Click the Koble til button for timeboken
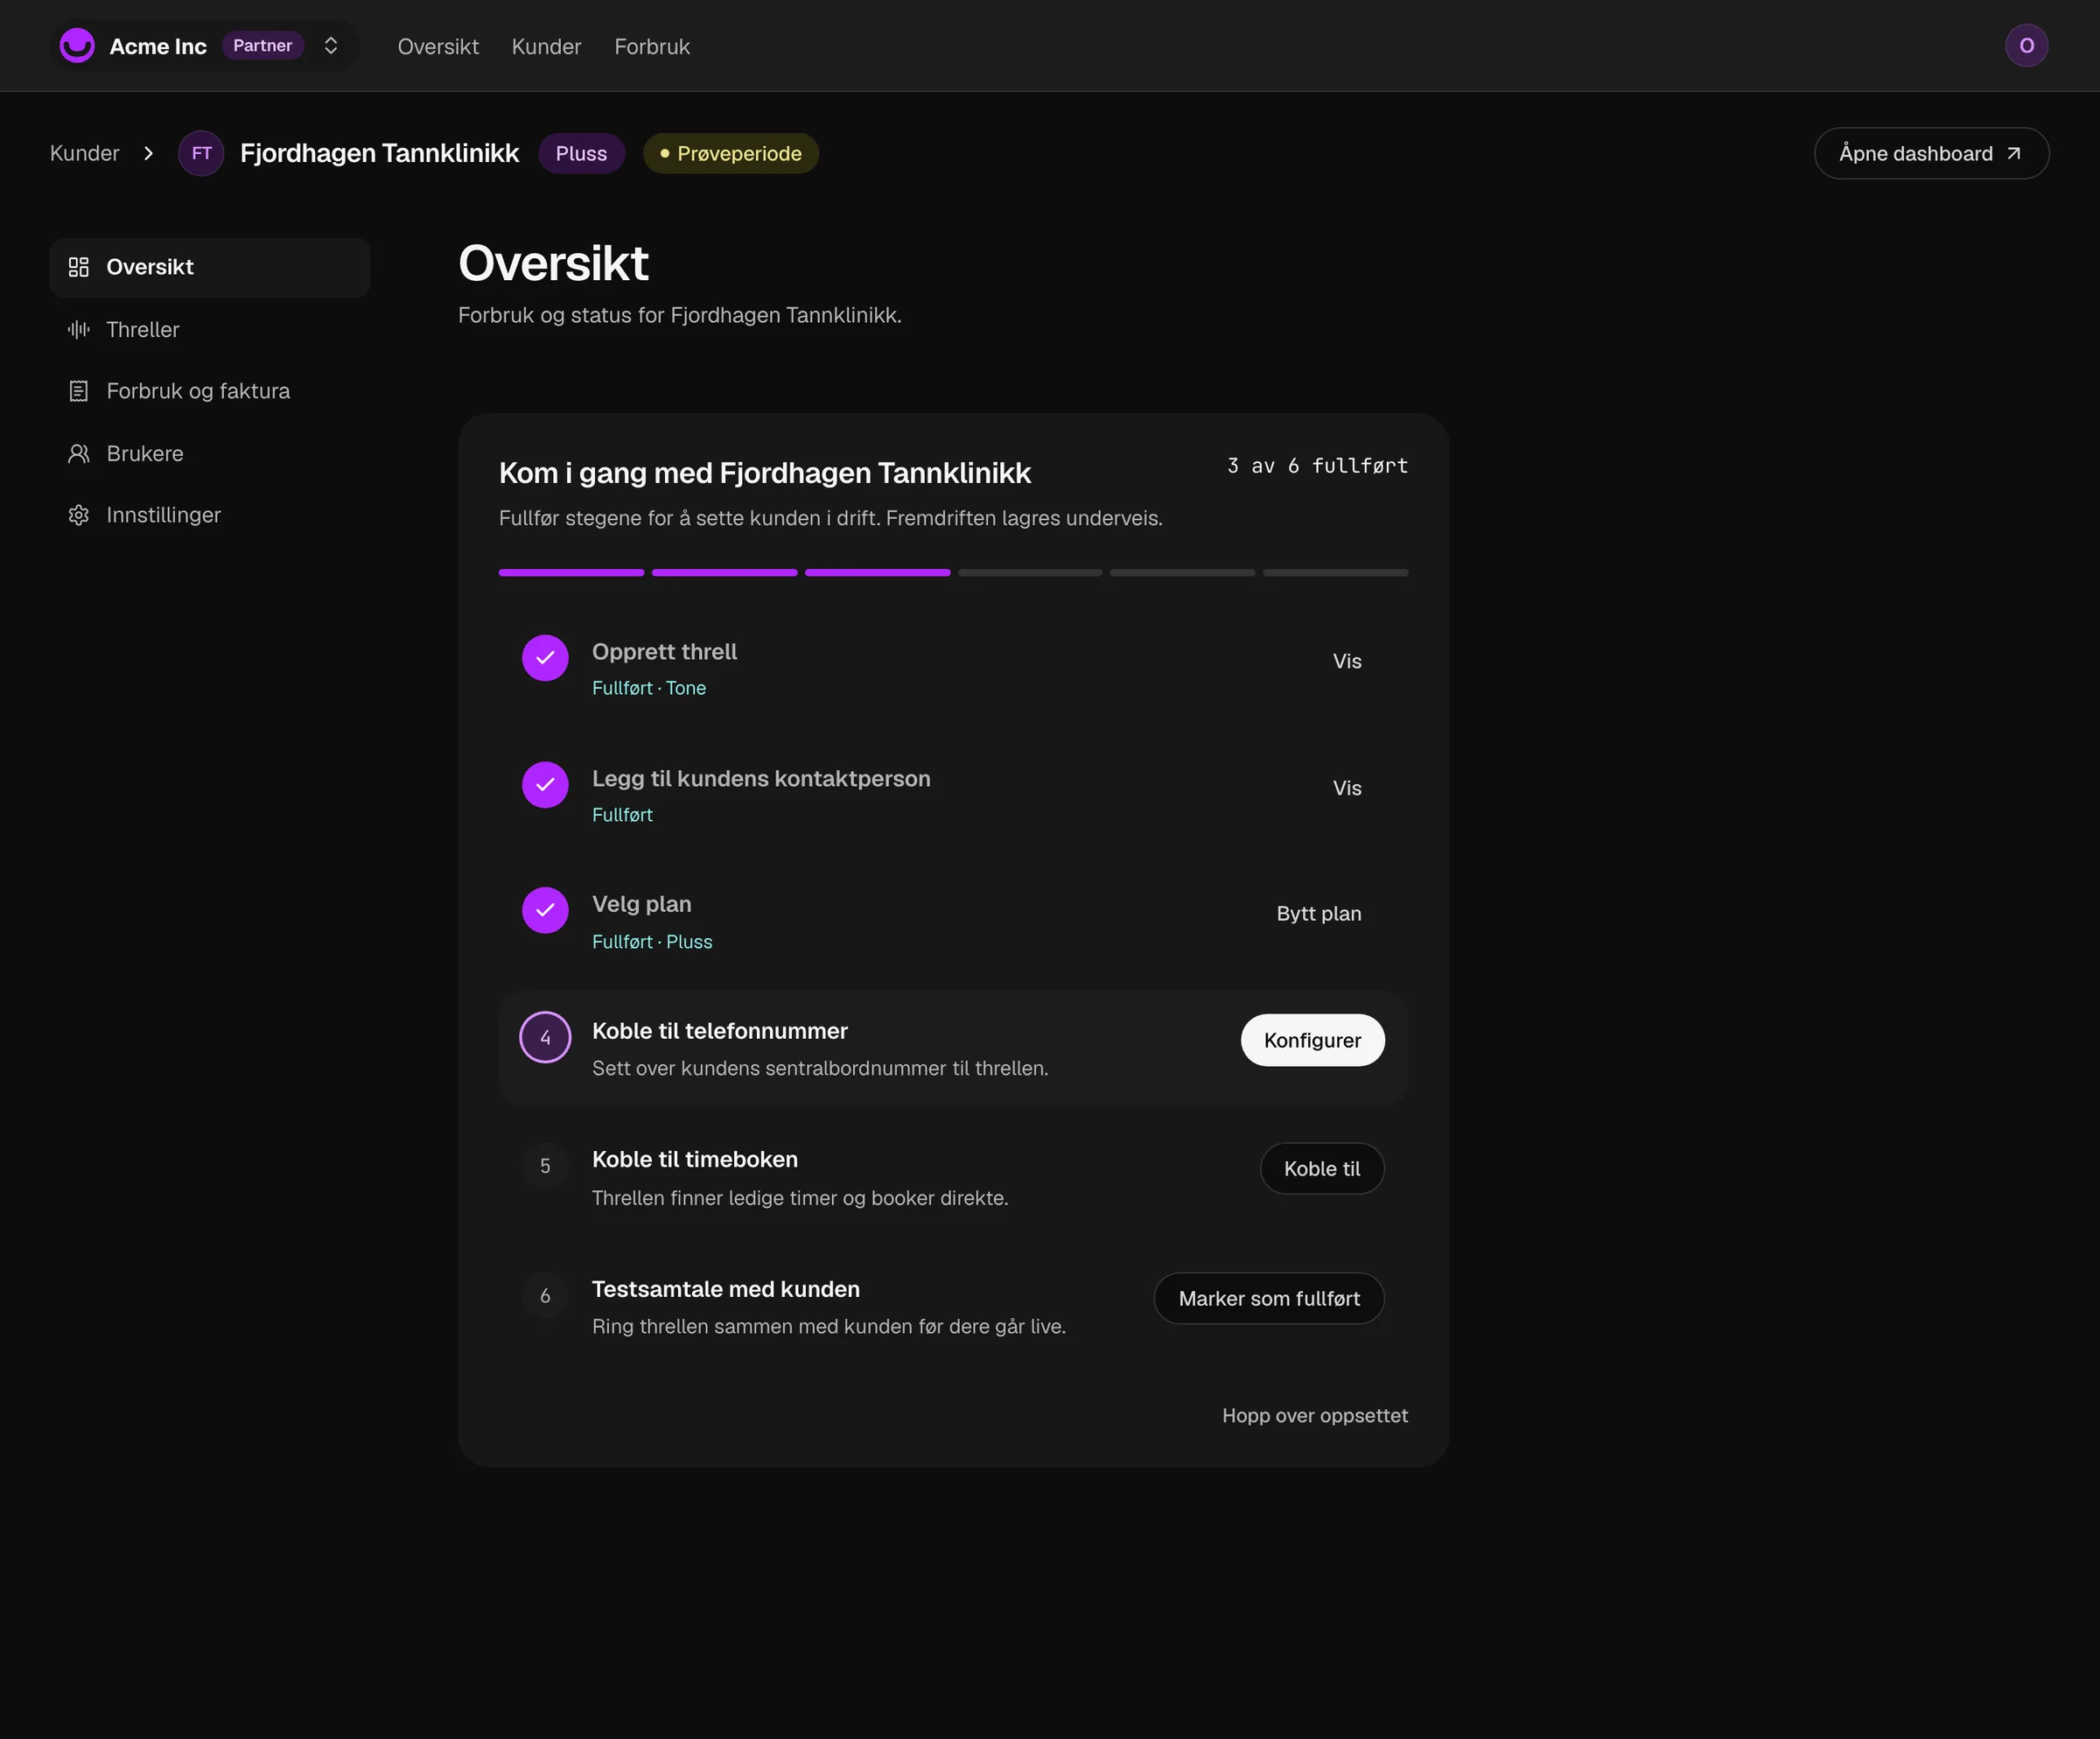 [x=1322, y=1168]
